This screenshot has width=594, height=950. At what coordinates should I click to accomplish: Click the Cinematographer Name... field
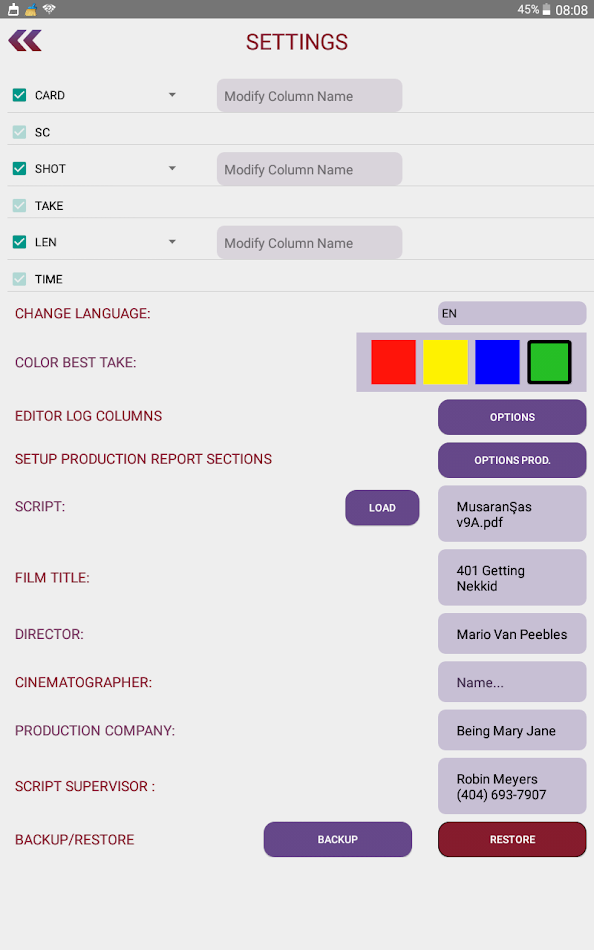pos(511,681)
